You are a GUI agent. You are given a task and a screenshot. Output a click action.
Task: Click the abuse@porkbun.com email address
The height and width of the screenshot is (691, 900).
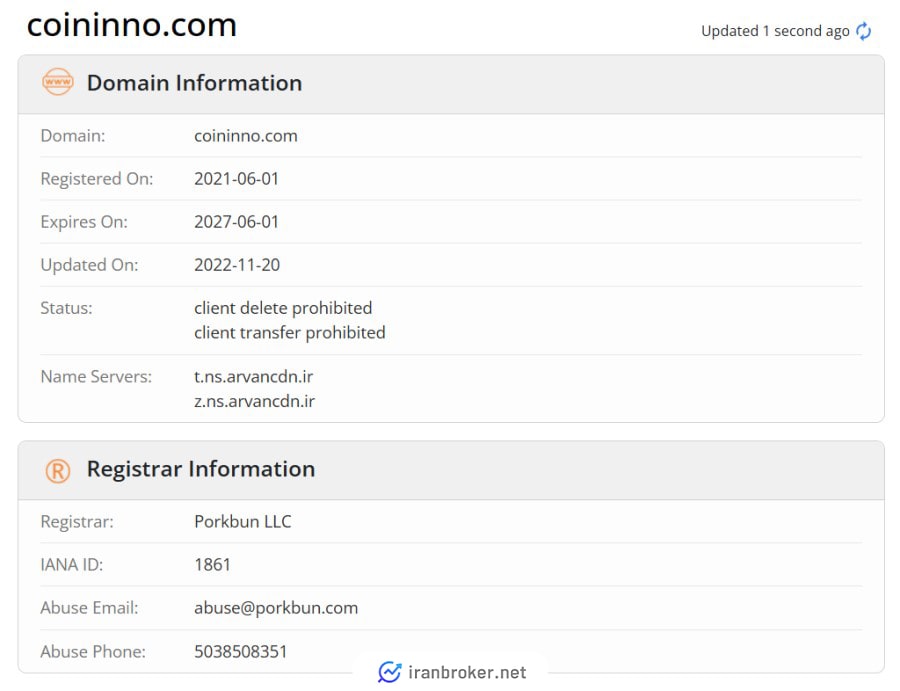[x=276, y=608]
